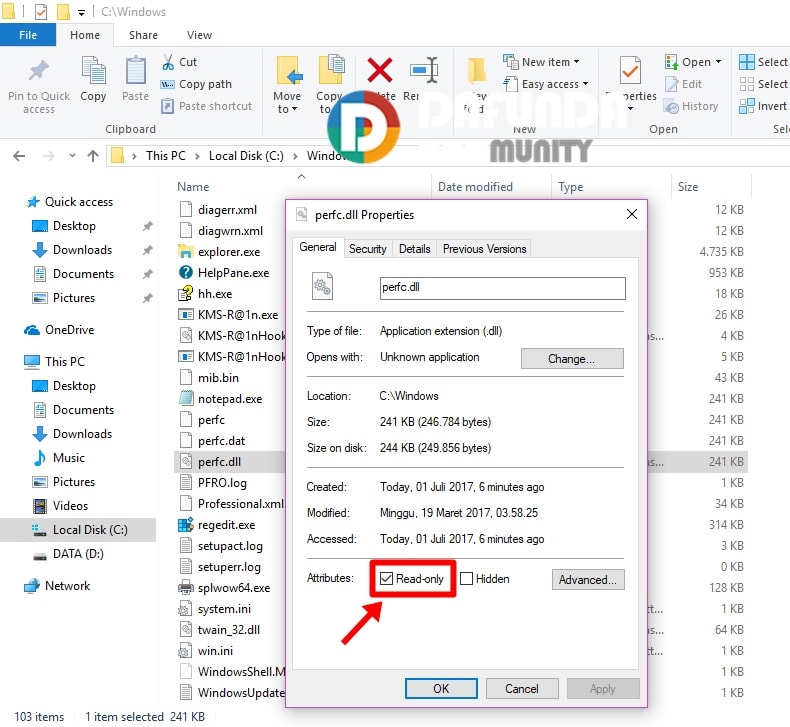Click the Advanced... button
The image size is (790, 727).
pos(588,579)
